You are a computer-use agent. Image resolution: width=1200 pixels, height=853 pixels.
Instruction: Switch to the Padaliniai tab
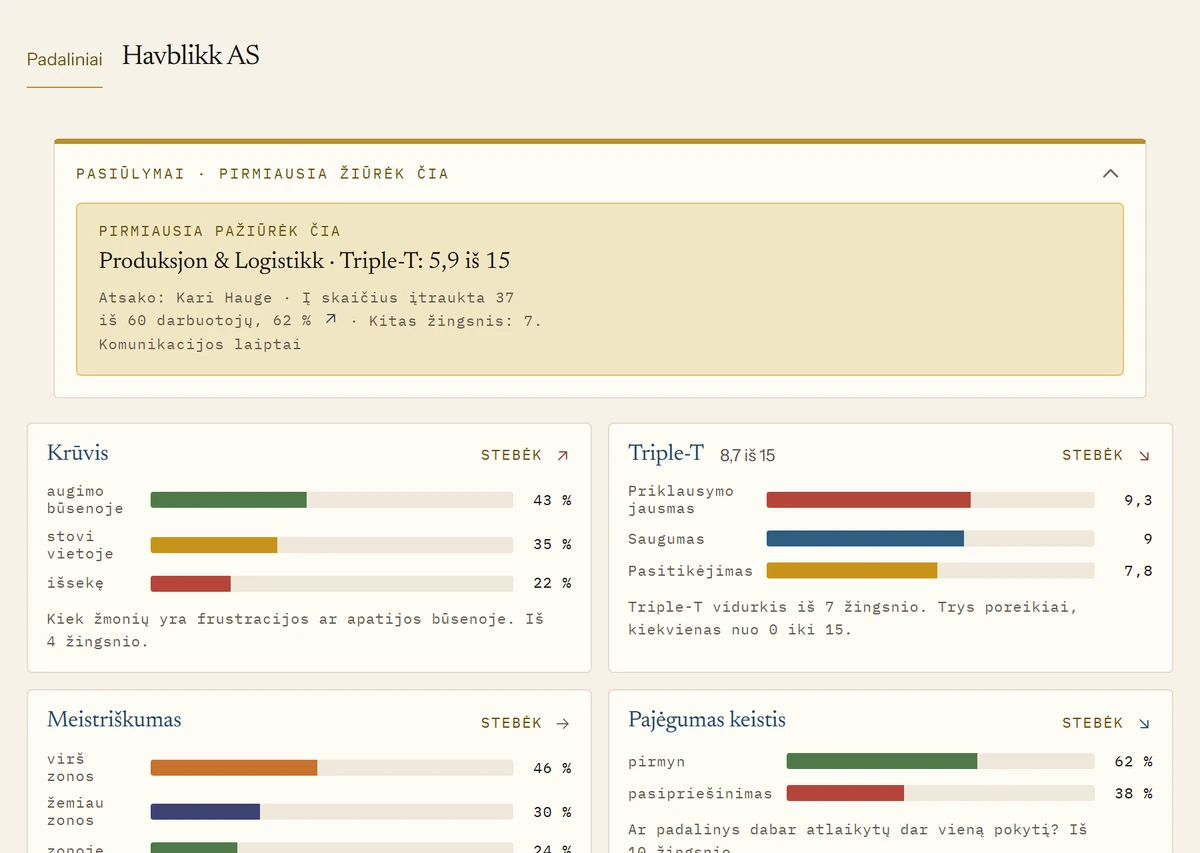pos(64,59)
